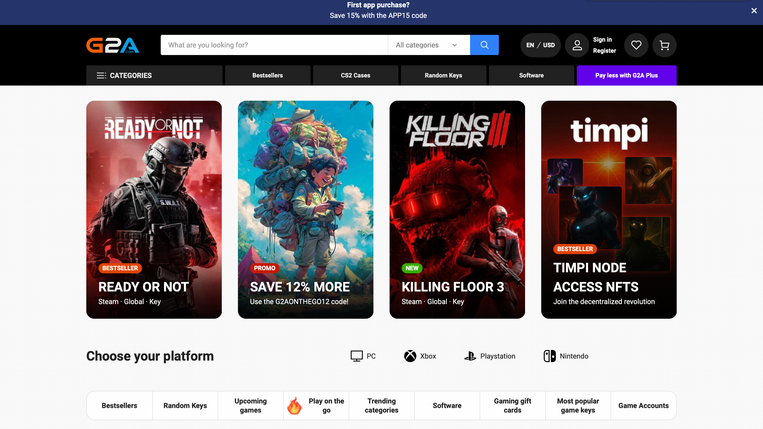Click 'Save 15% with the APP15 code' text

point(378,16)
